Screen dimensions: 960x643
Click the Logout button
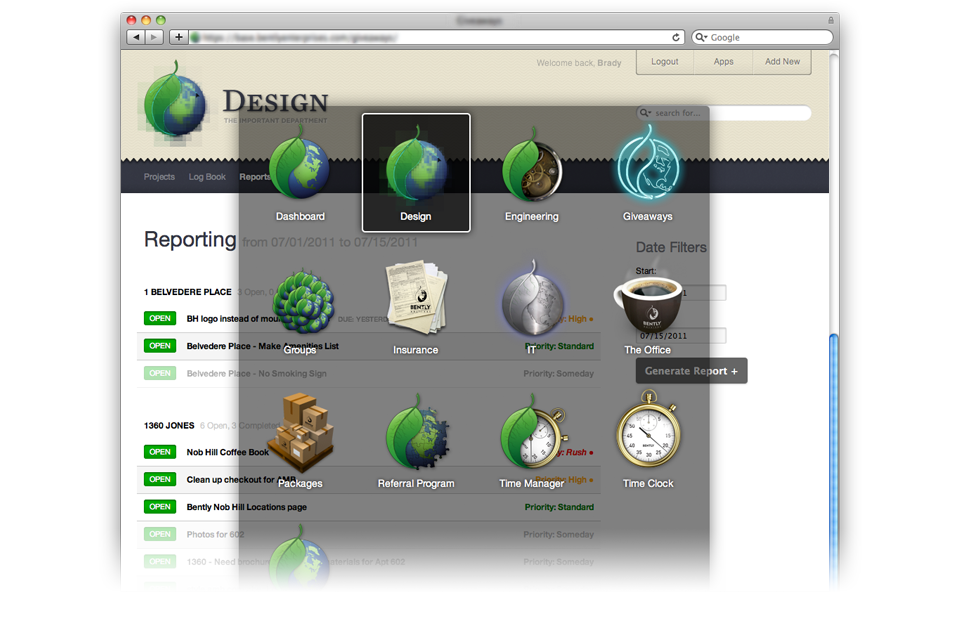665,62
